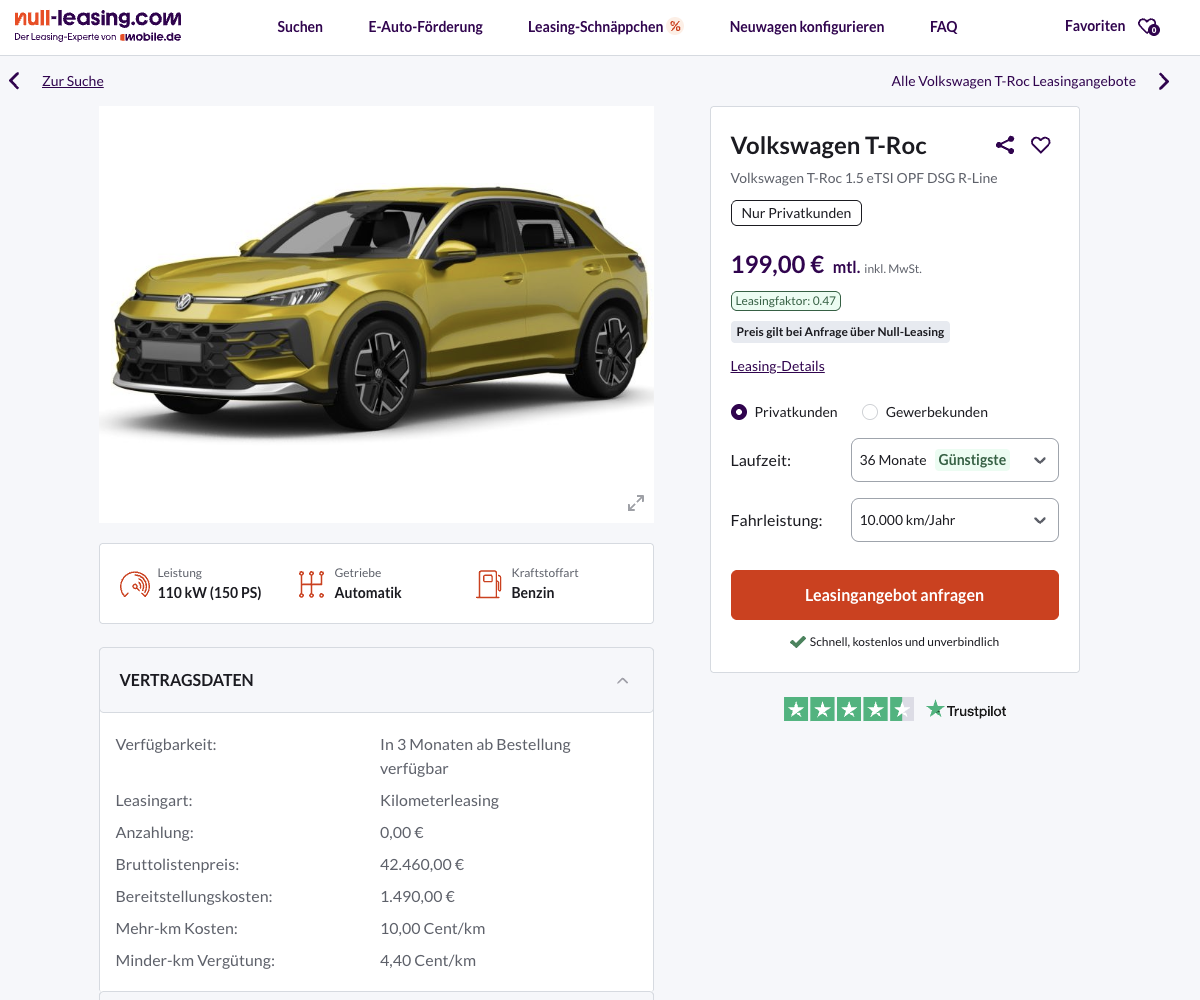Click the Trustpilot star rating

848,710
